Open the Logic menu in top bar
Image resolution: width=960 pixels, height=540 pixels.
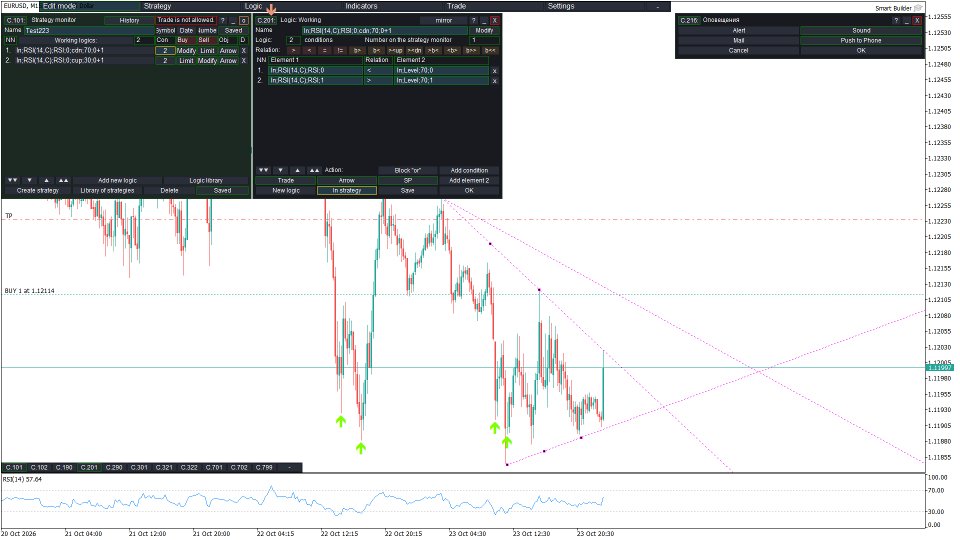click(253, 6)
